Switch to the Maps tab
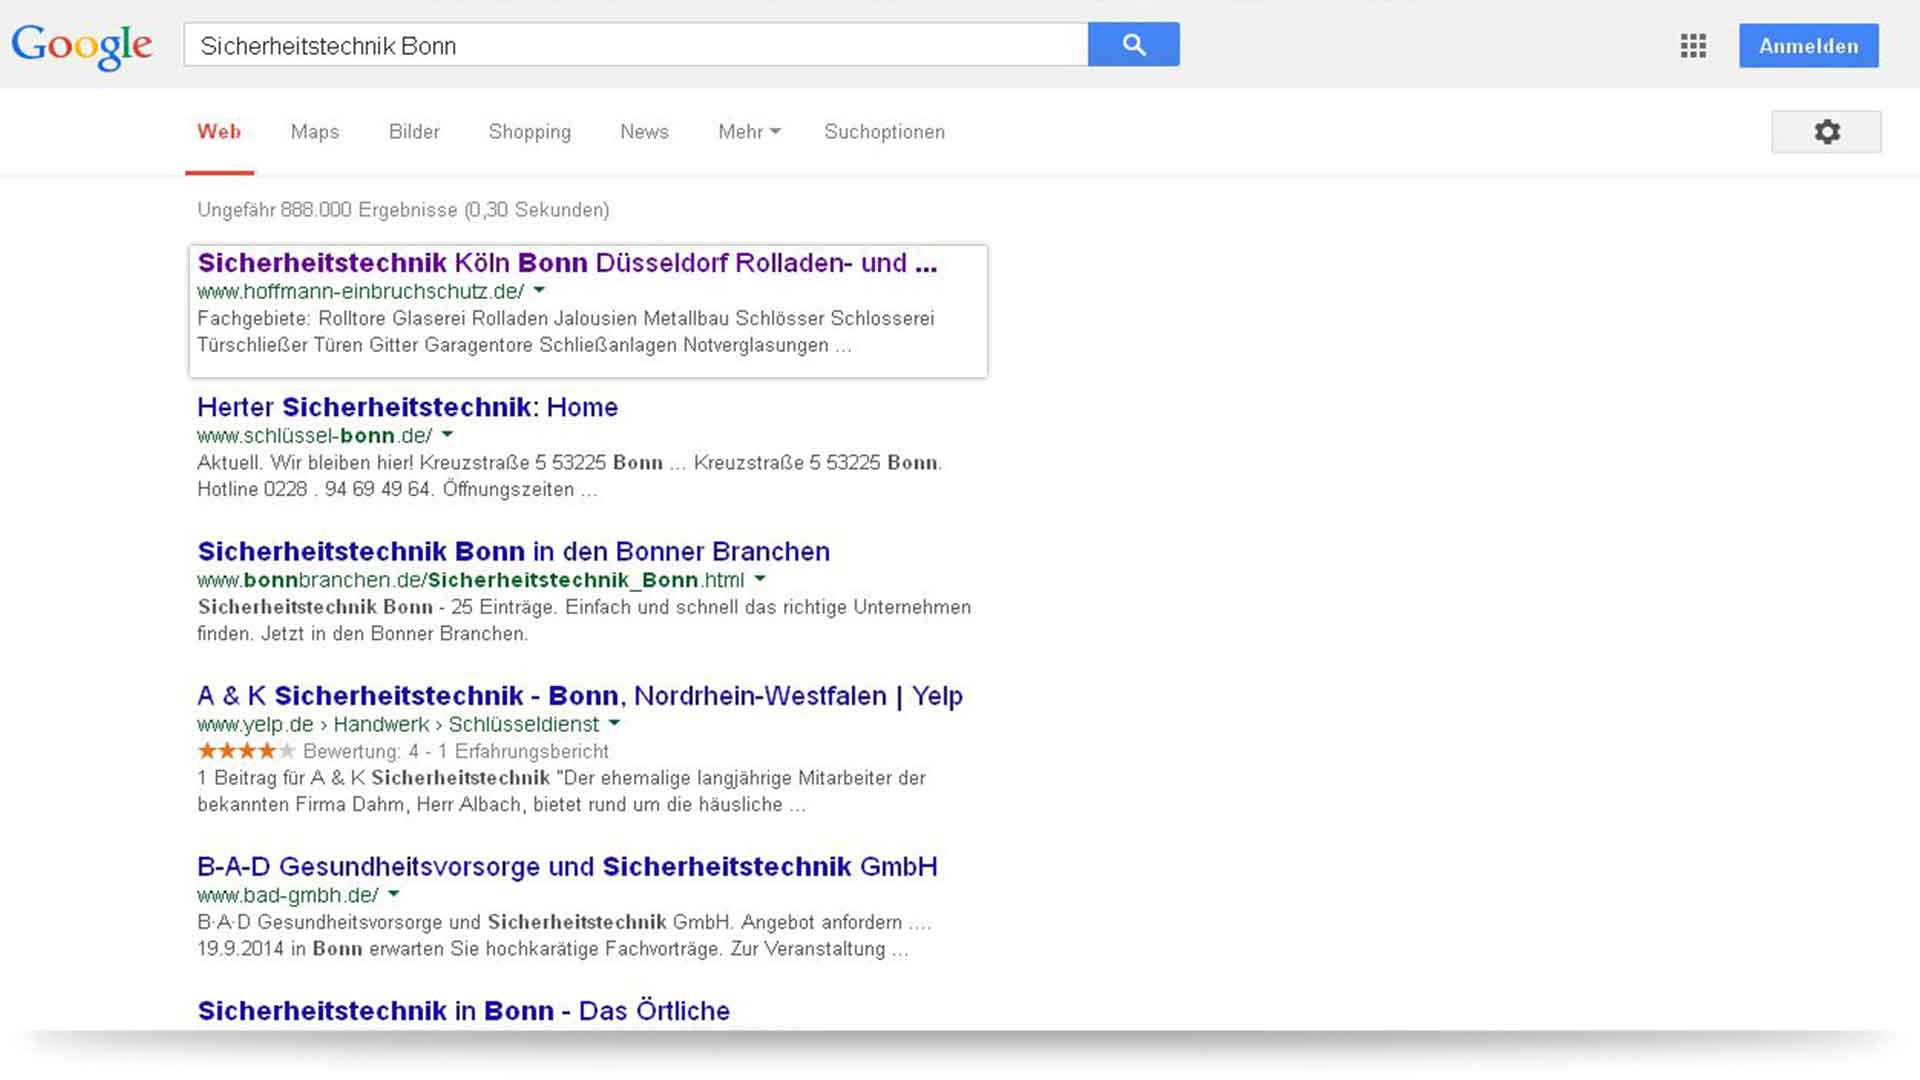1920x1080 pixels. (315, 132)
